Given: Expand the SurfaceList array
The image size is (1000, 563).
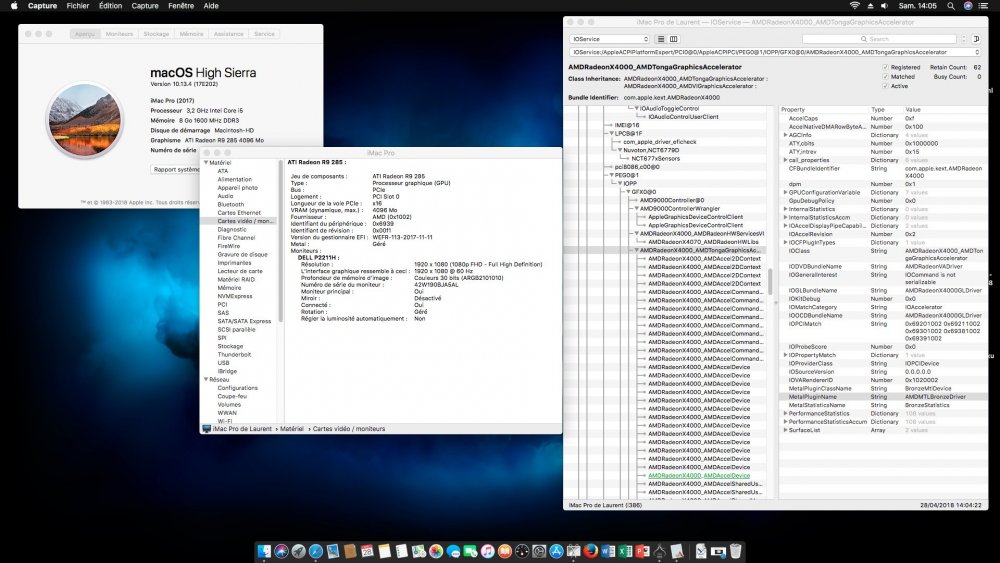Looking at the screenshot, I should coord(785,430).
